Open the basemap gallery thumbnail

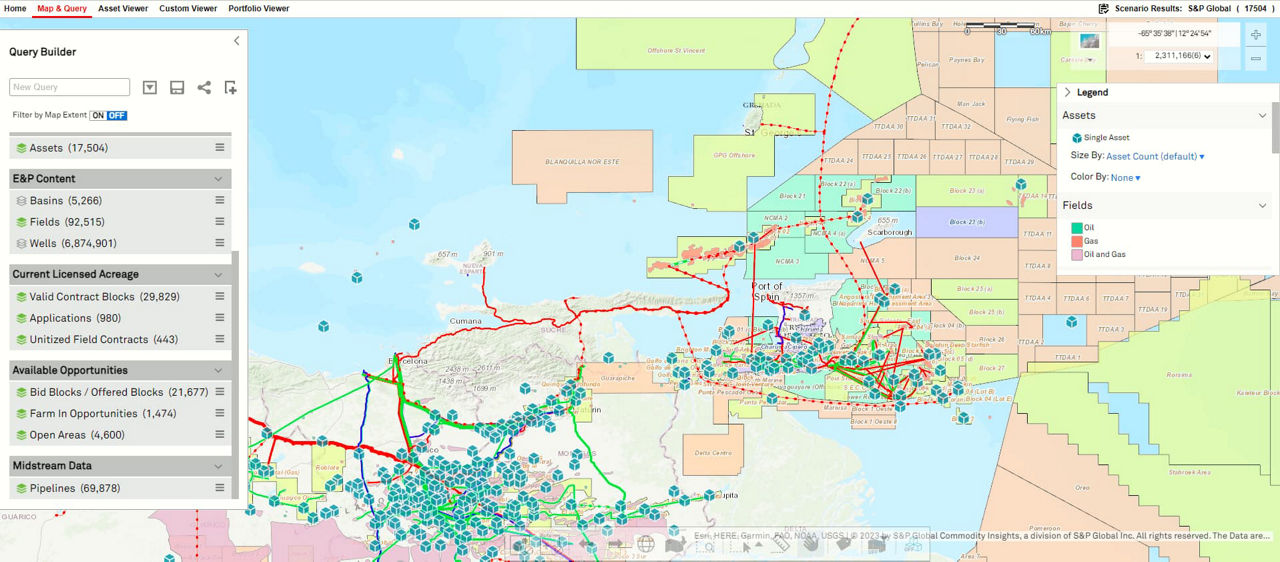pos(1090,41)
